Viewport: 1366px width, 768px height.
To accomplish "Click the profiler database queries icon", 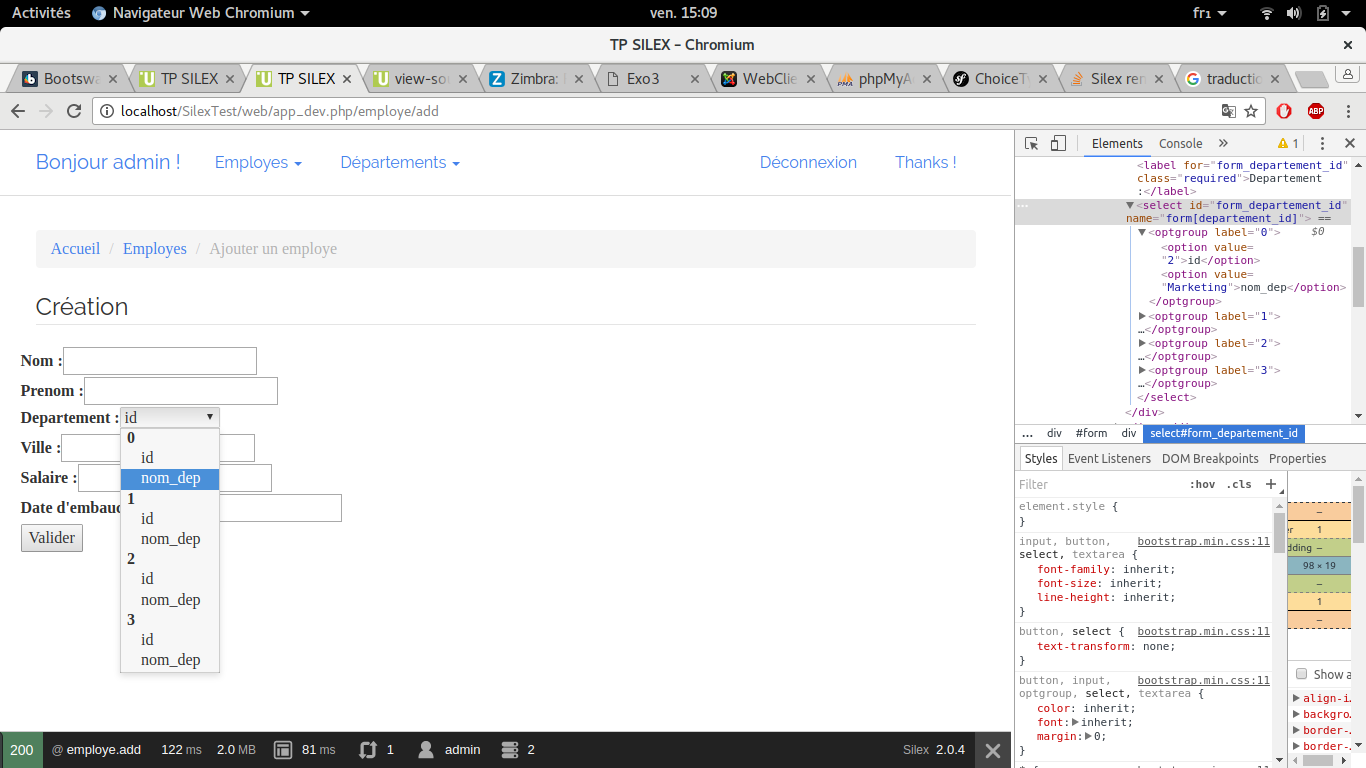I will tap(510, 749).
